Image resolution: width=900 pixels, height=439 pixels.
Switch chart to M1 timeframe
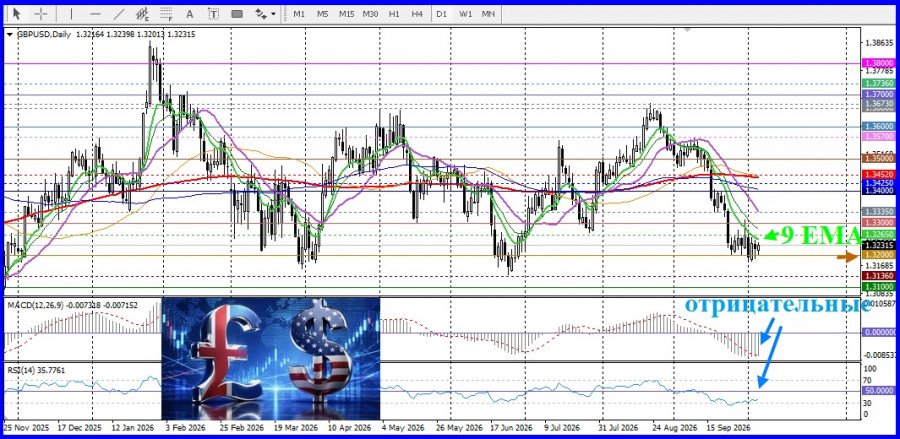(298, 13)
